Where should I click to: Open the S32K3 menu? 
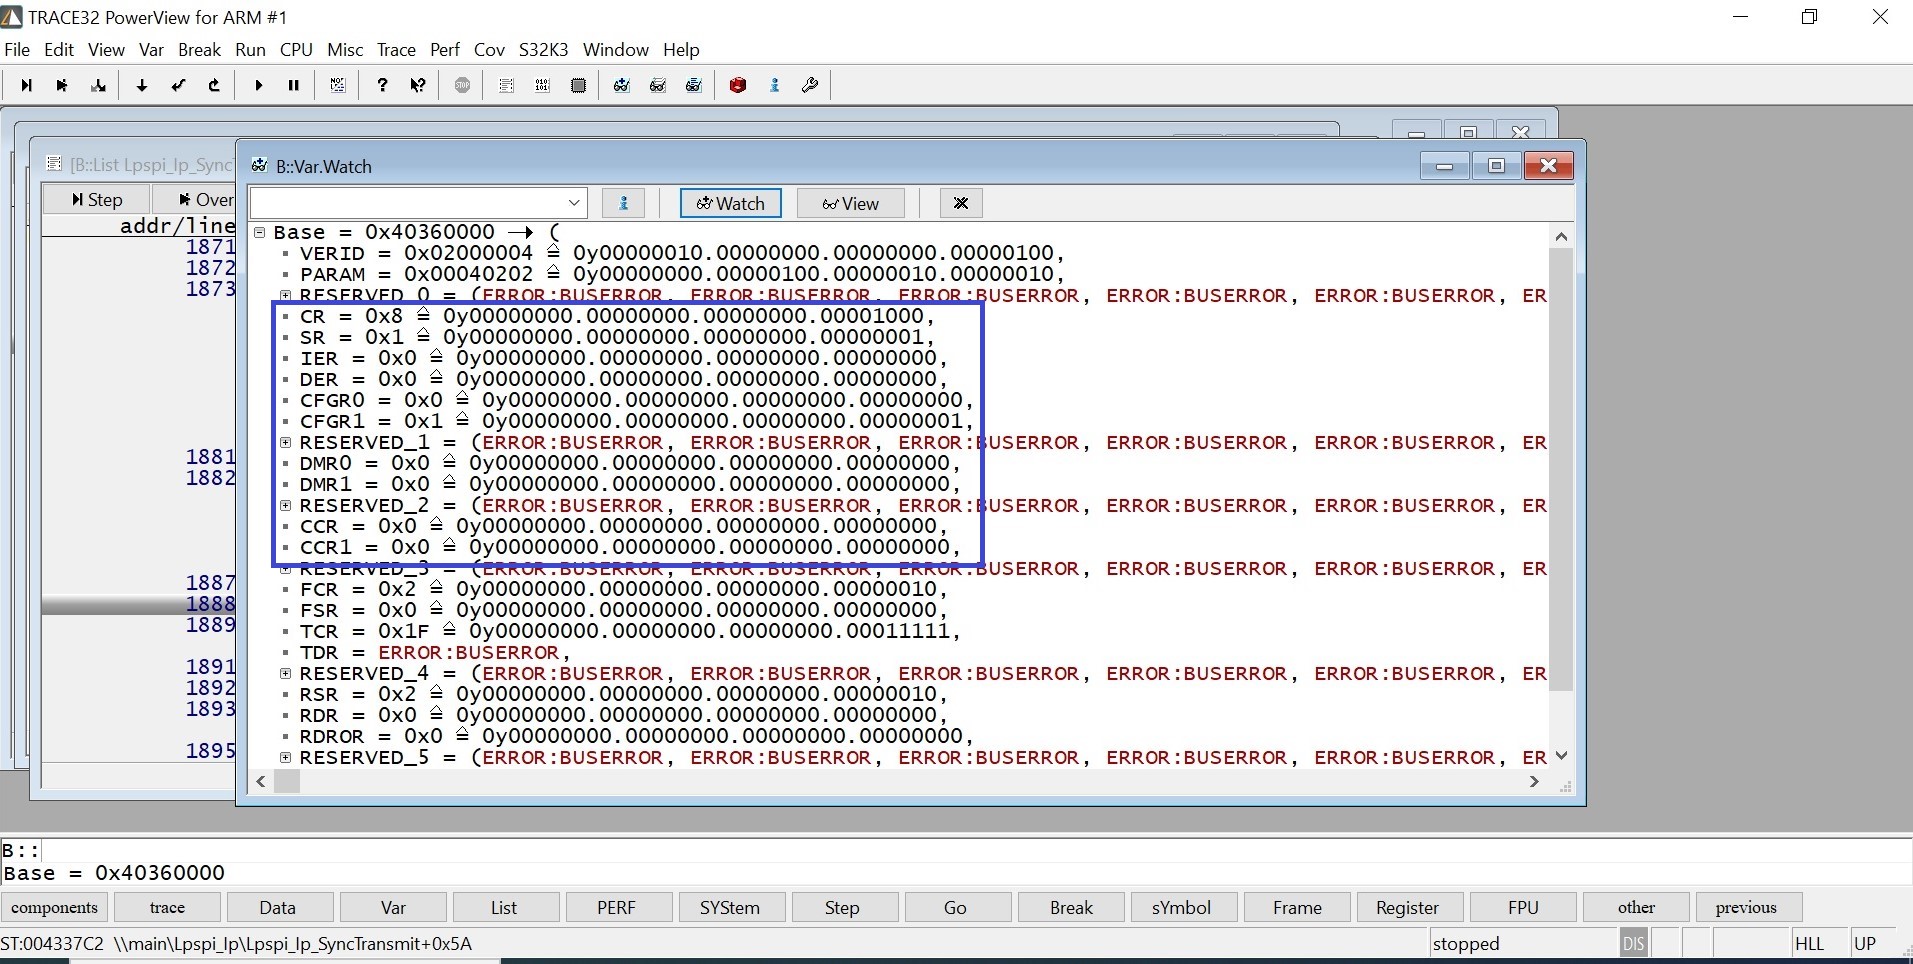543,50
